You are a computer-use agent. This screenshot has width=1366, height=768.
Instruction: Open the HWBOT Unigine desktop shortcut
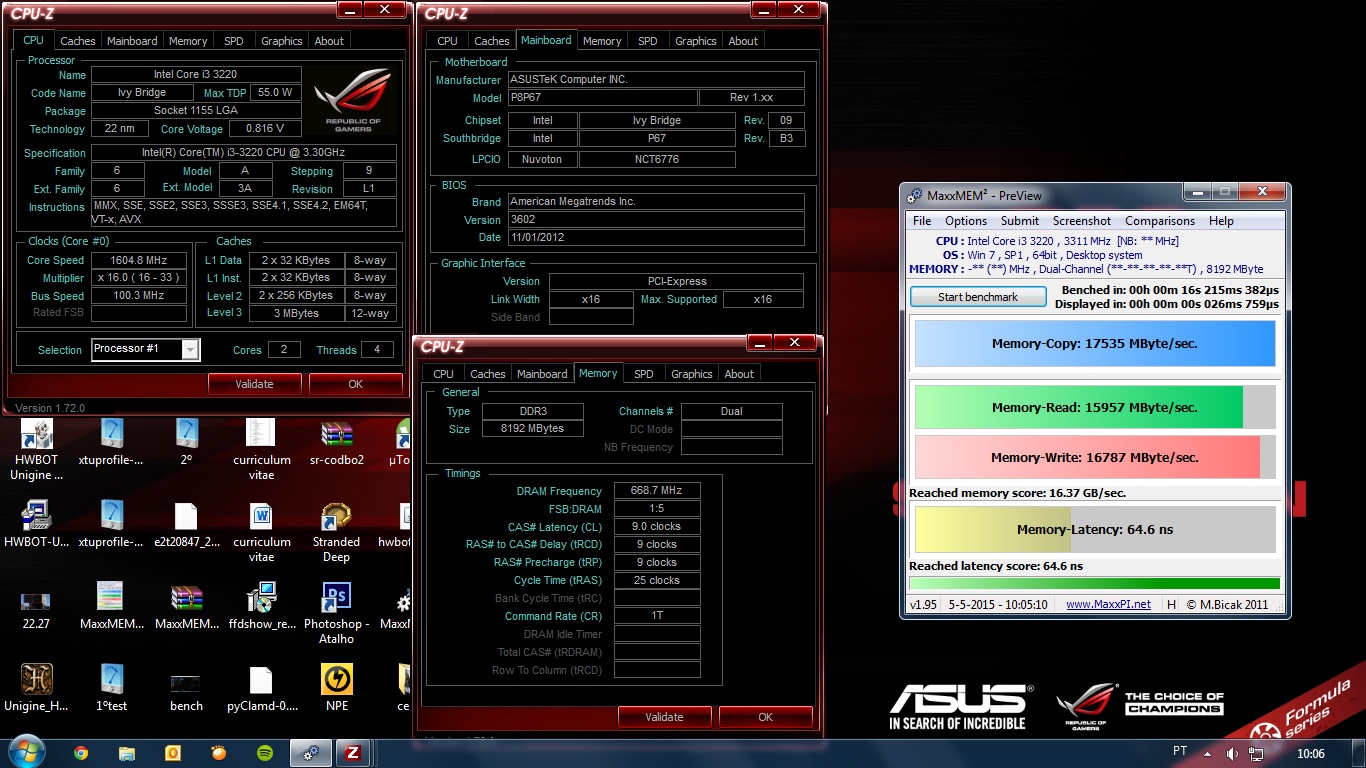pyautogui.click(x=36, y=450)
